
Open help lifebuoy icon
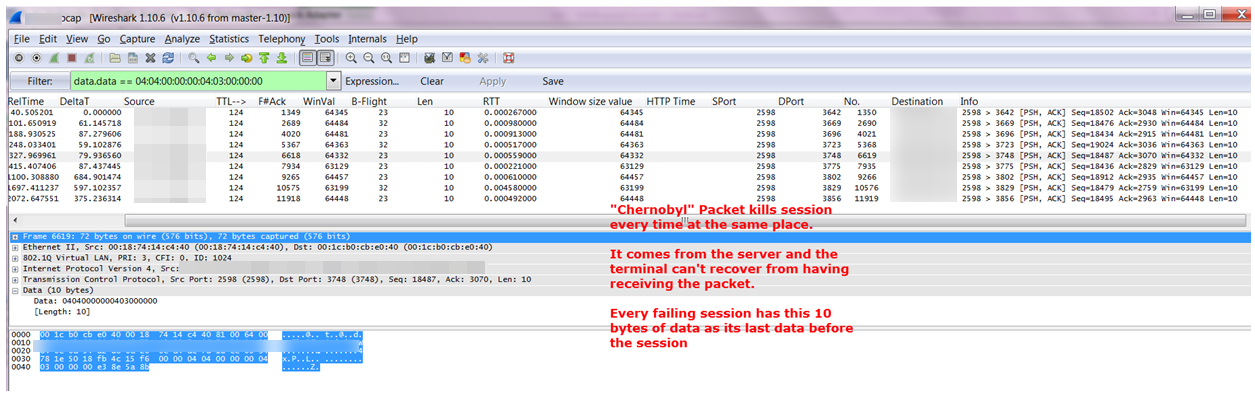pos(508,57)
